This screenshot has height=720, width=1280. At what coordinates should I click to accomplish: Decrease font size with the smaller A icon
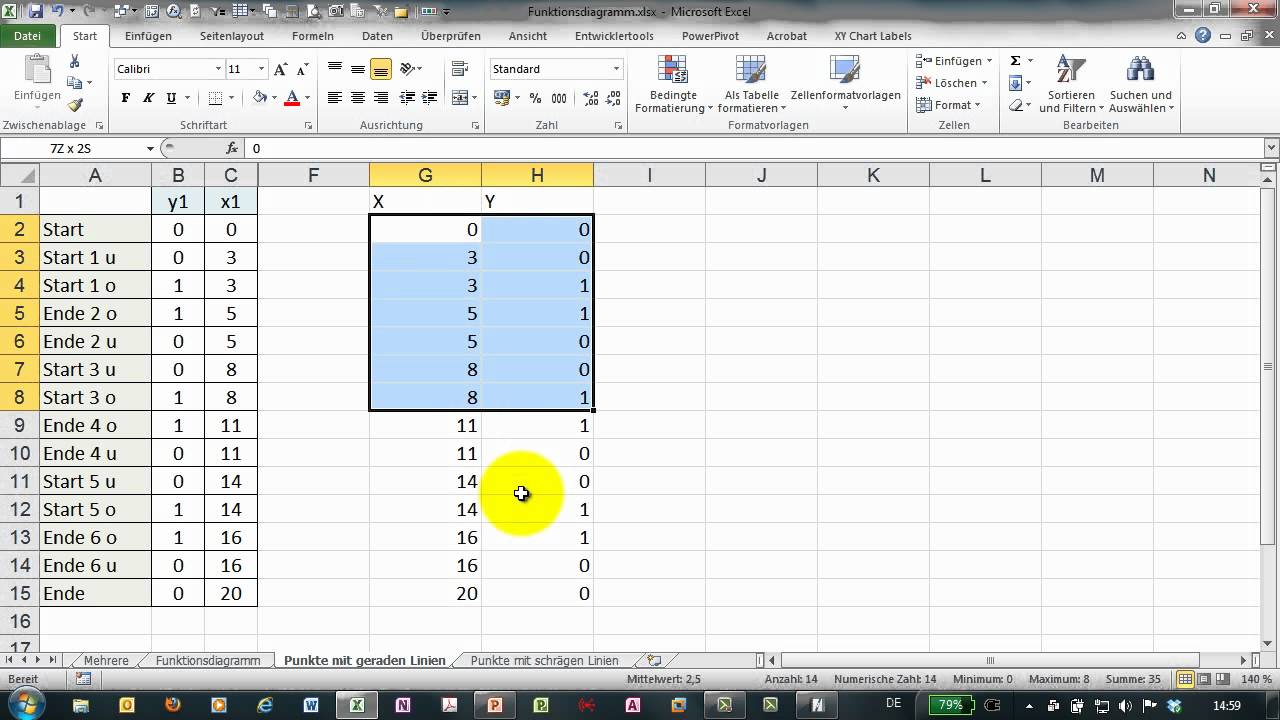point(304,70)
